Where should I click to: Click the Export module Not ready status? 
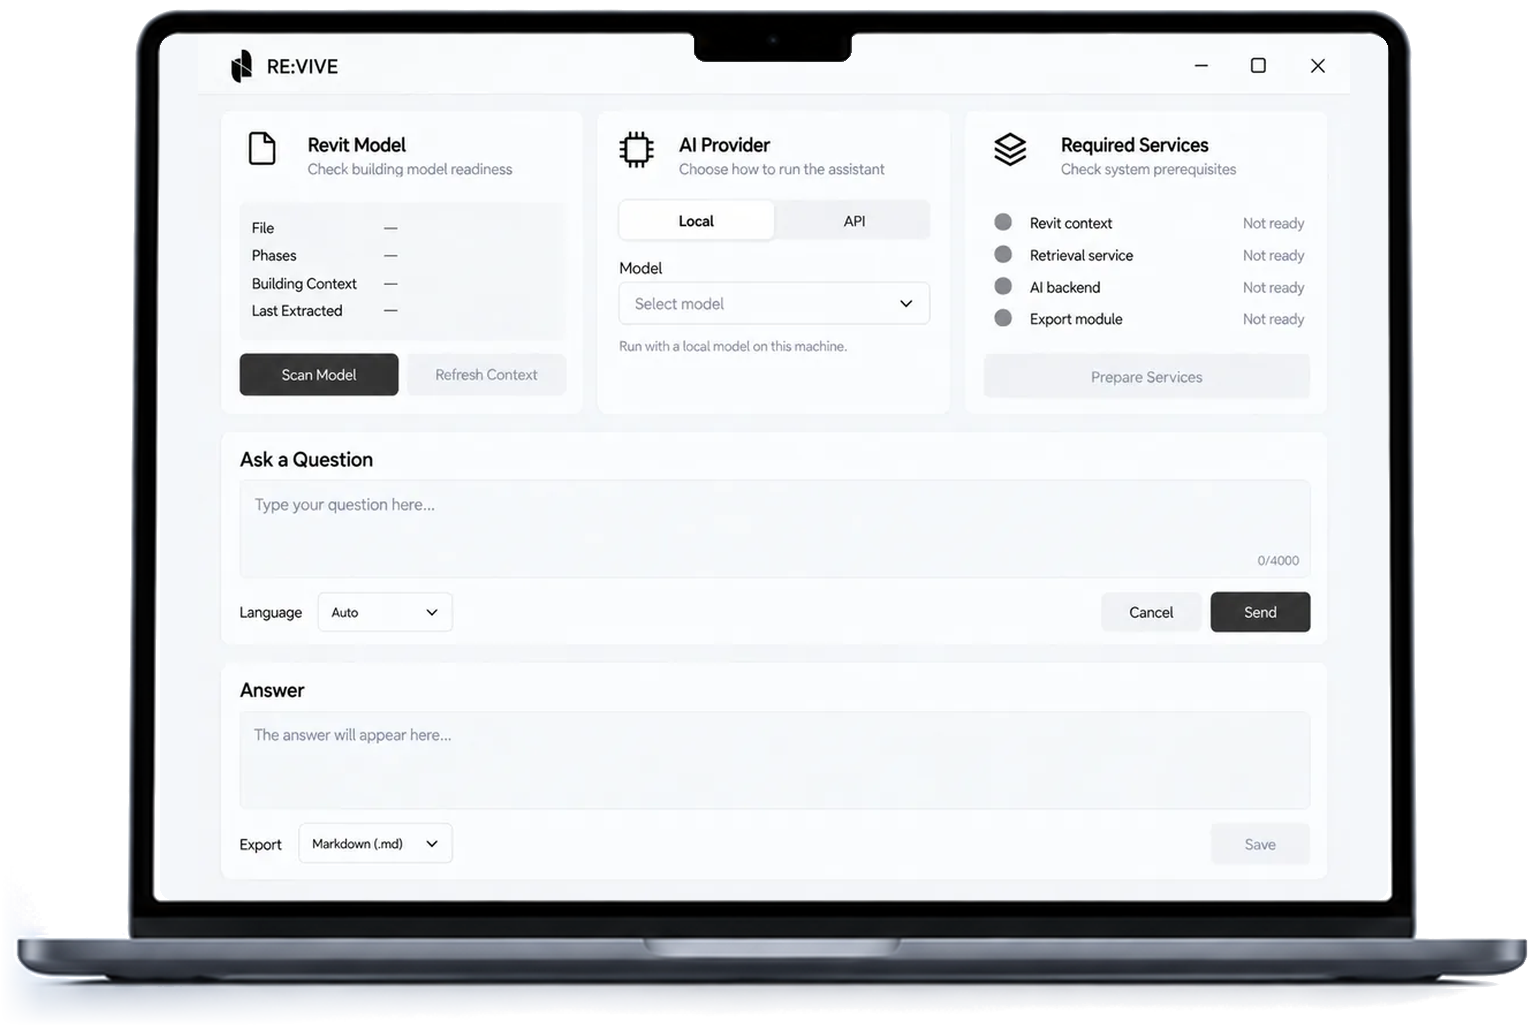click(1273, 319)
